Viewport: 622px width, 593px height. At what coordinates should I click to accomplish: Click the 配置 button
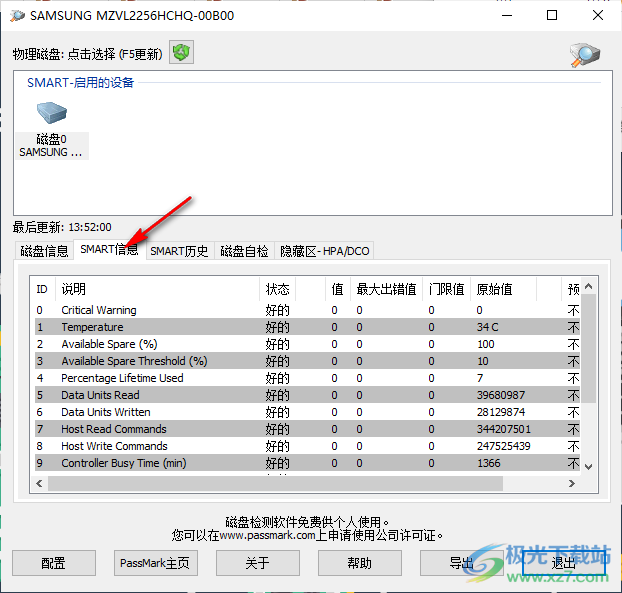[54, 562]
